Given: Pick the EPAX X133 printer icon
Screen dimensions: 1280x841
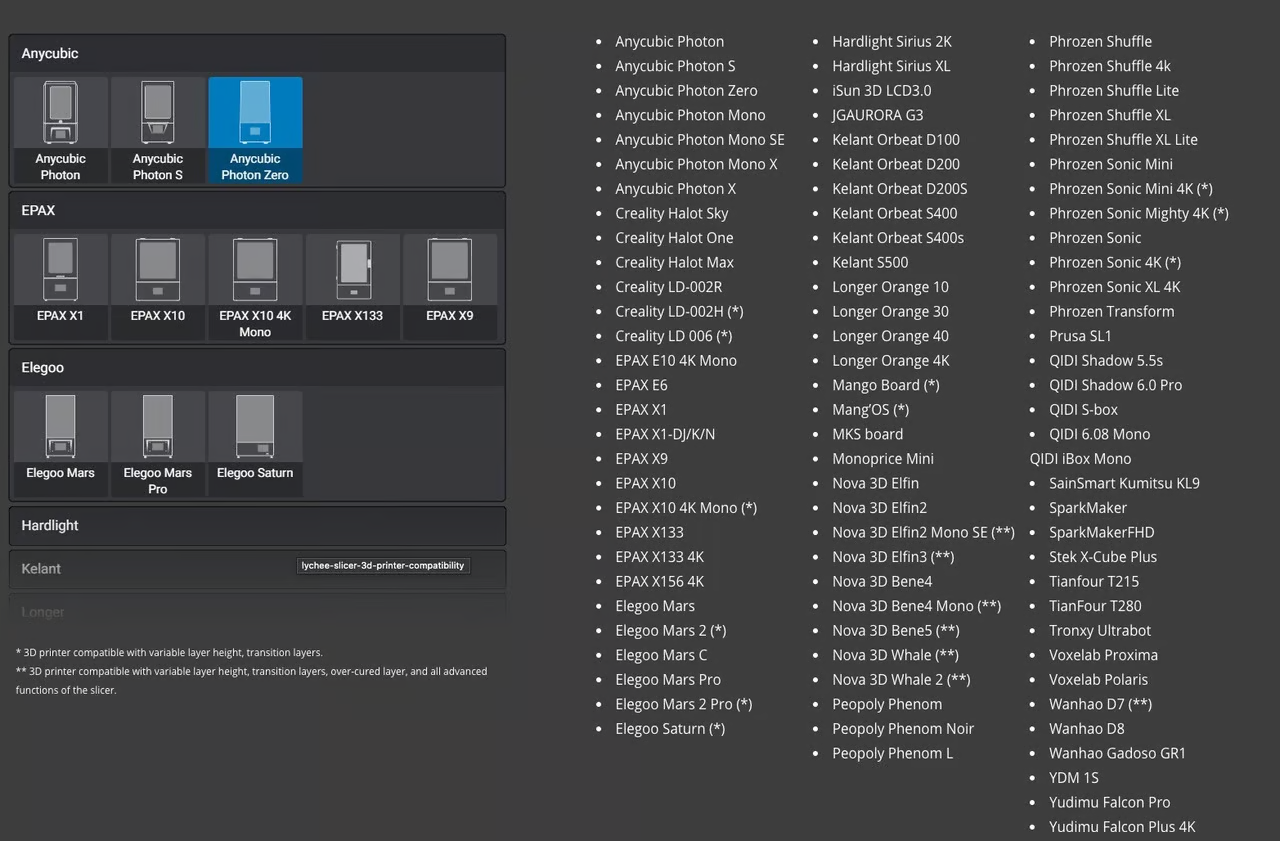Looking at the screenshot, I should tap(352, 286).
